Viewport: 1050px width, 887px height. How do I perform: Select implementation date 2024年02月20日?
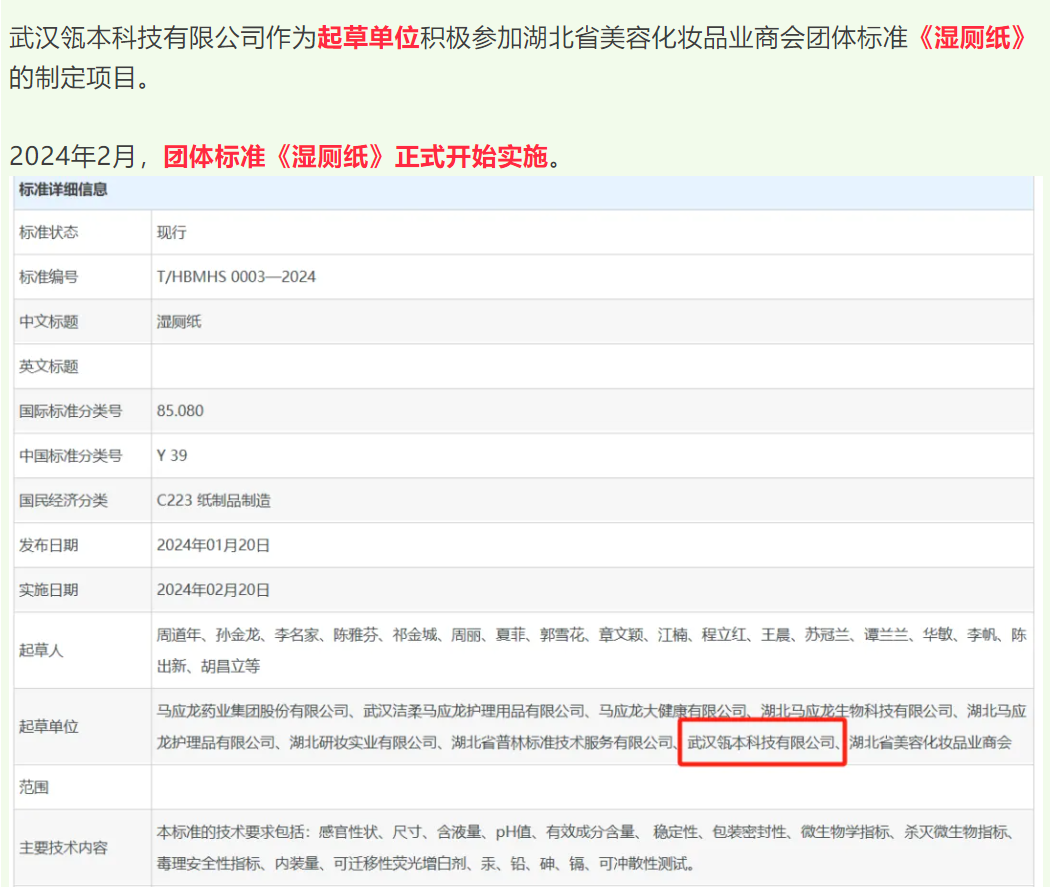click(213, 590)
